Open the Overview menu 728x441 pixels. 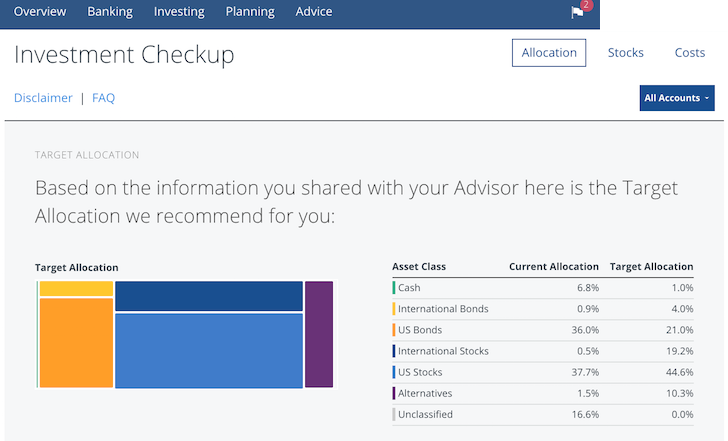(x=40, y=12)
